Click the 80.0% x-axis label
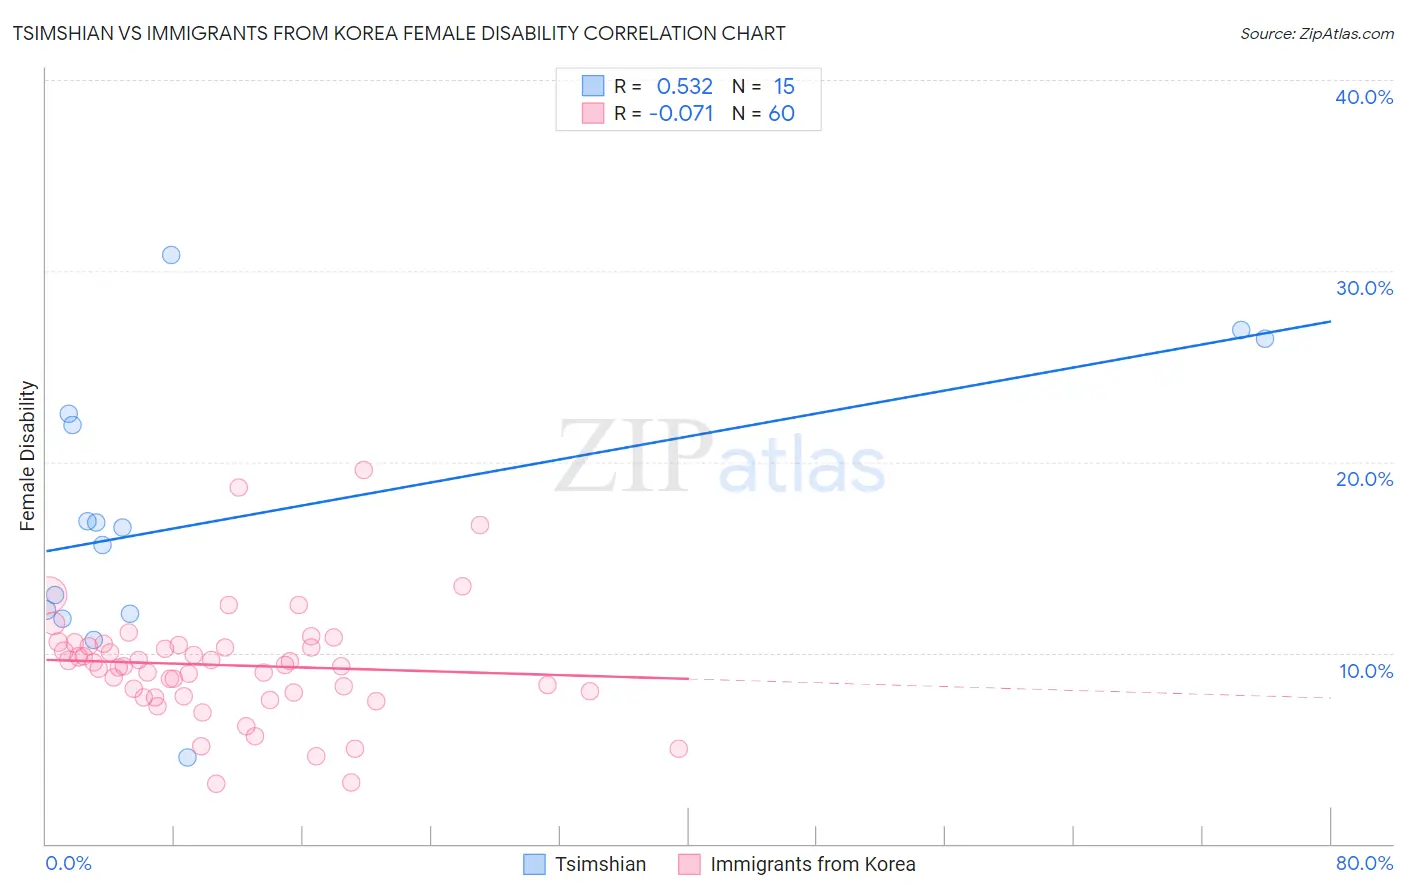The image size is (1406, 892). pos(1364,863)
